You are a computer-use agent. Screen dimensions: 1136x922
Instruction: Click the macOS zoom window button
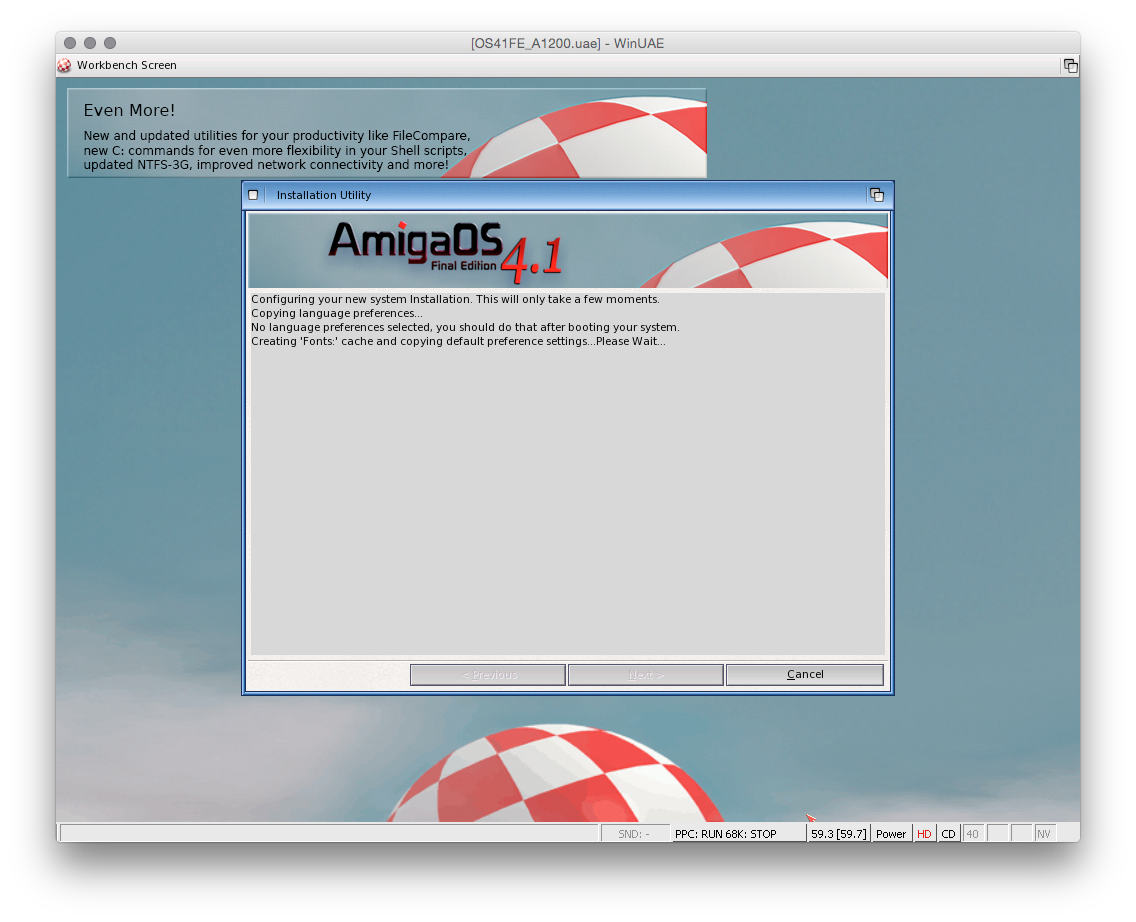click(110, 43)
